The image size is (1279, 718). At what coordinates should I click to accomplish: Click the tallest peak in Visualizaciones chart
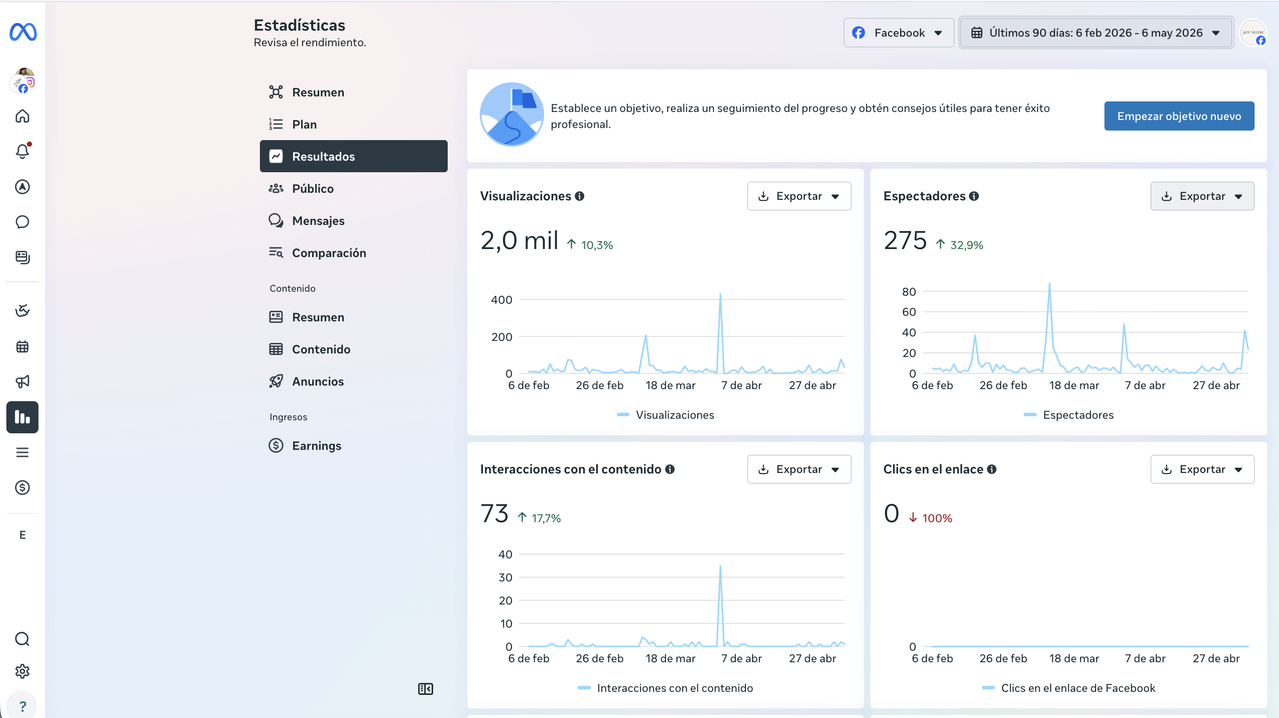point(720,296)
